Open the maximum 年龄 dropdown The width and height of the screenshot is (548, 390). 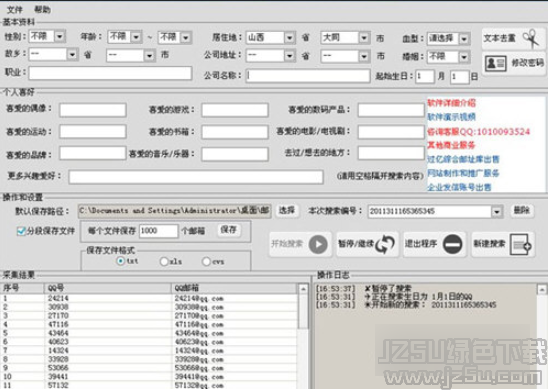[x=186, y=37]
